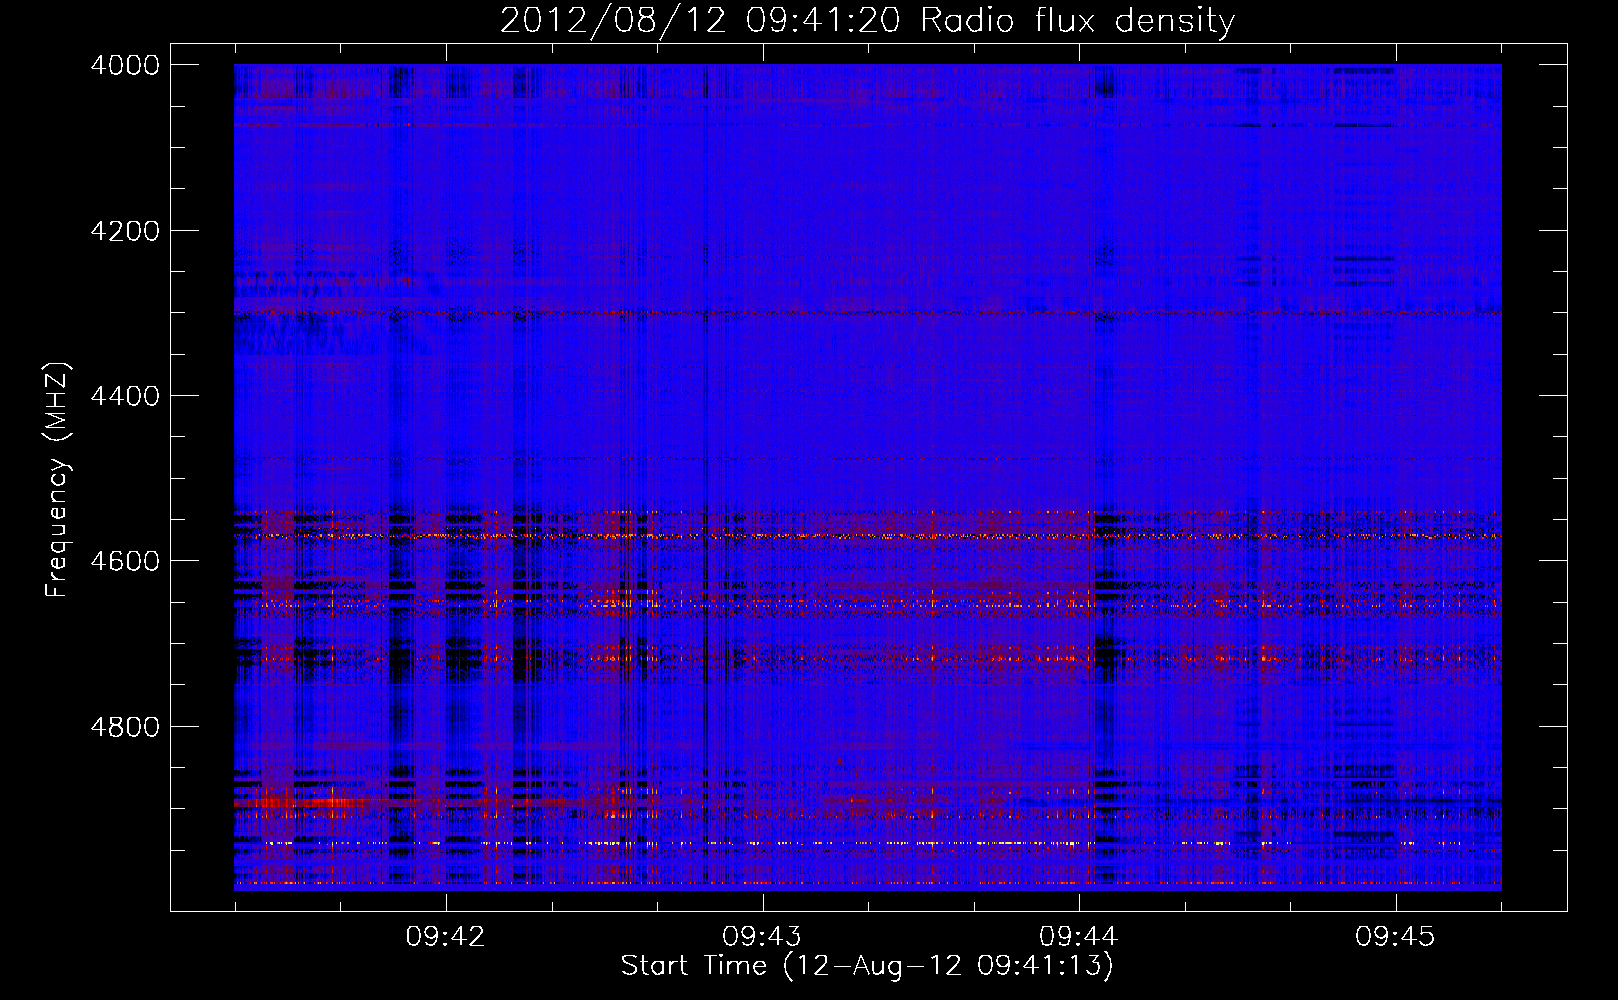Click the 09:42 time axis label
Viewport: 1618px width, 1000px height.
click(445, 936)
